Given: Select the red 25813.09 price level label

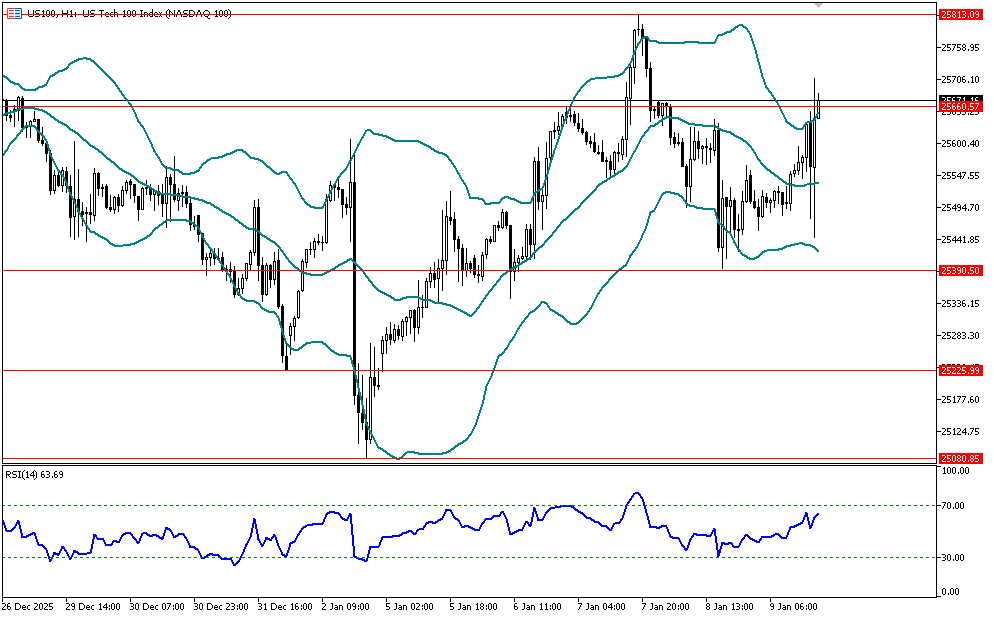Looking at the screenshot, I should tap(960, 15).
